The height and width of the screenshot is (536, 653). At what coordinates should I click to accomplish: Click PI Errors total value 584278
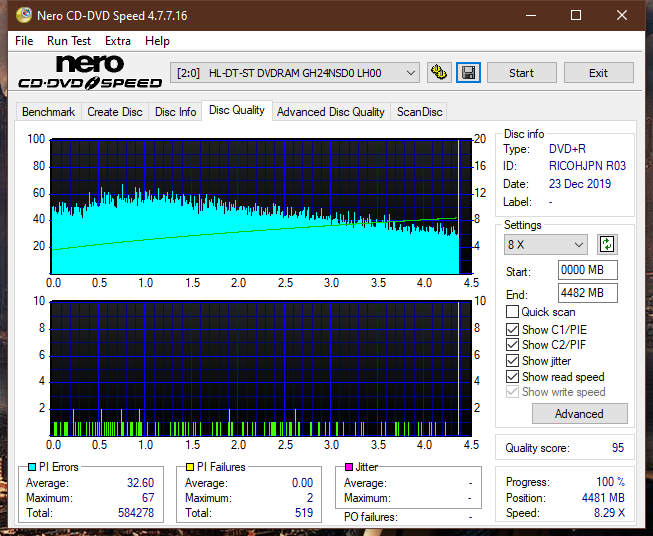click(x=136, y=513)
